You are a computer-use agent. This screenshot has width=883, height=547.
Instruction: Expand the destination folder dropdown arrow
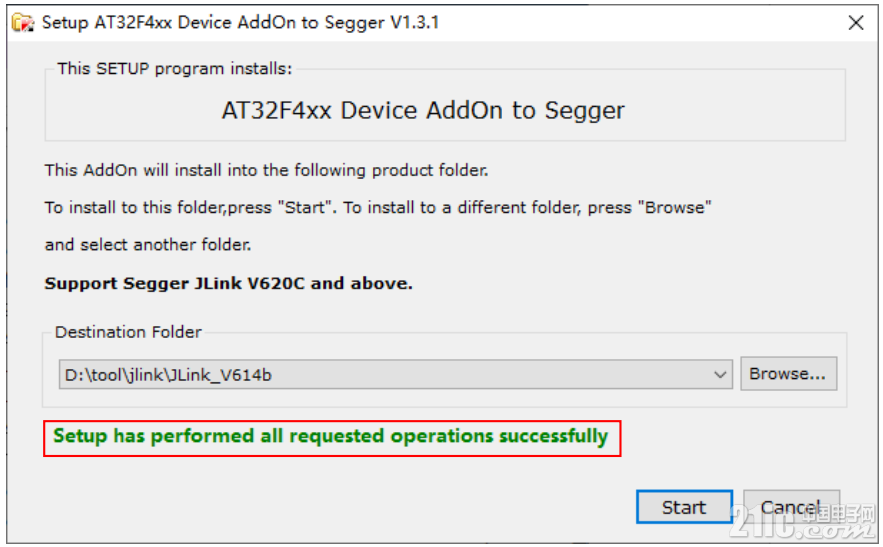tap(719, 375)
